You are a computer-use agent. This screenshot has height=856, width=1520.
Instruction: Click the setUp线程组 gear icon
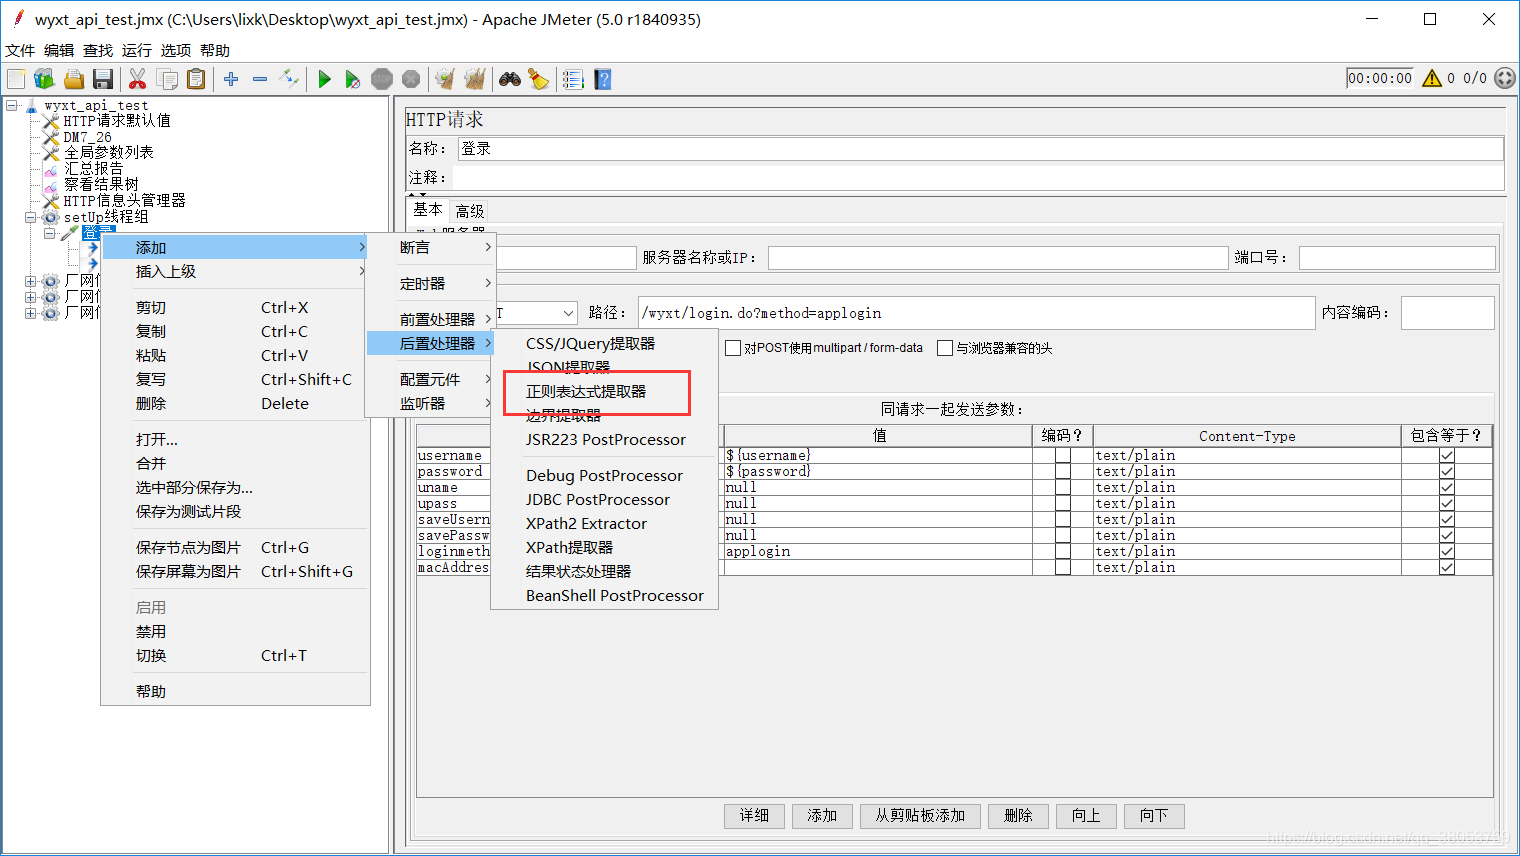pos(50,217)
